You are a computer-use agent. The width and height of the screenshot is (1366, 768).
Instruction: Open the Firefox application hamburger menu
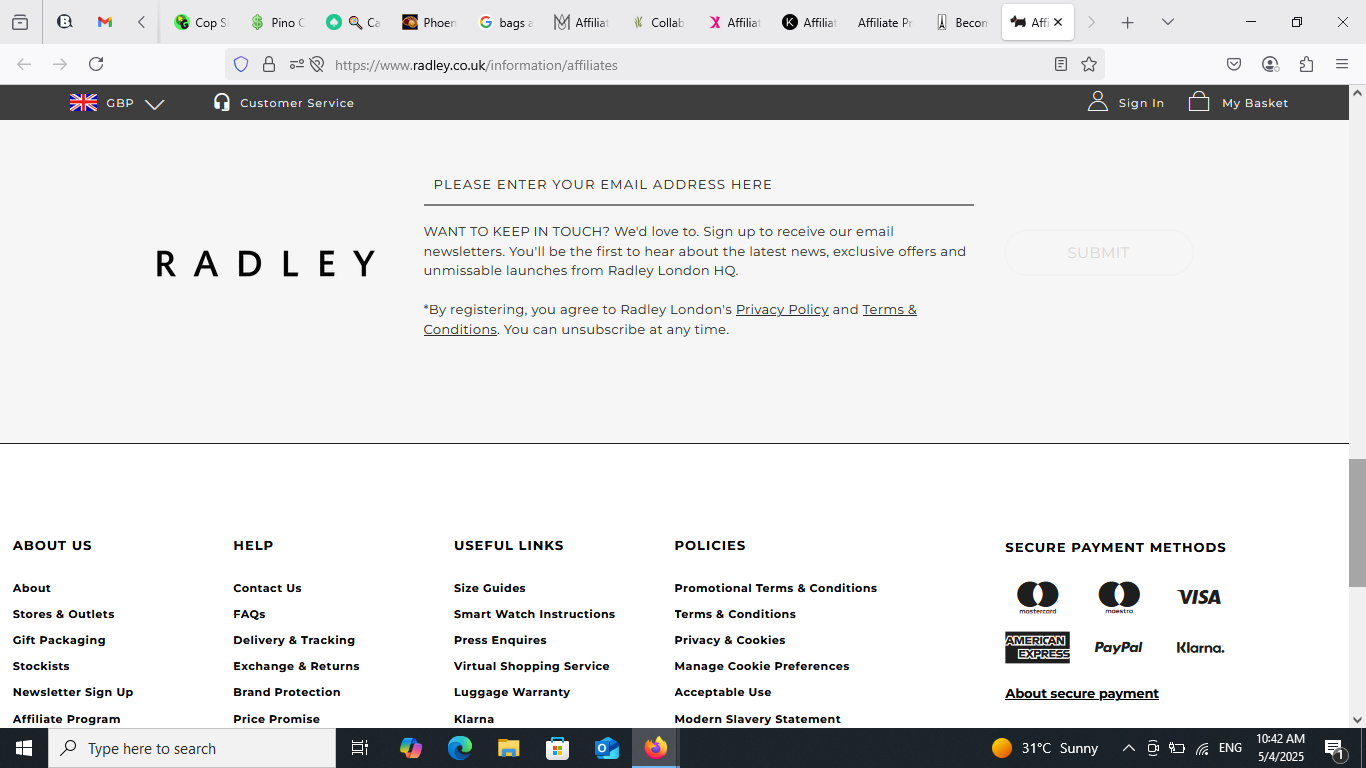click(1342, 64)
